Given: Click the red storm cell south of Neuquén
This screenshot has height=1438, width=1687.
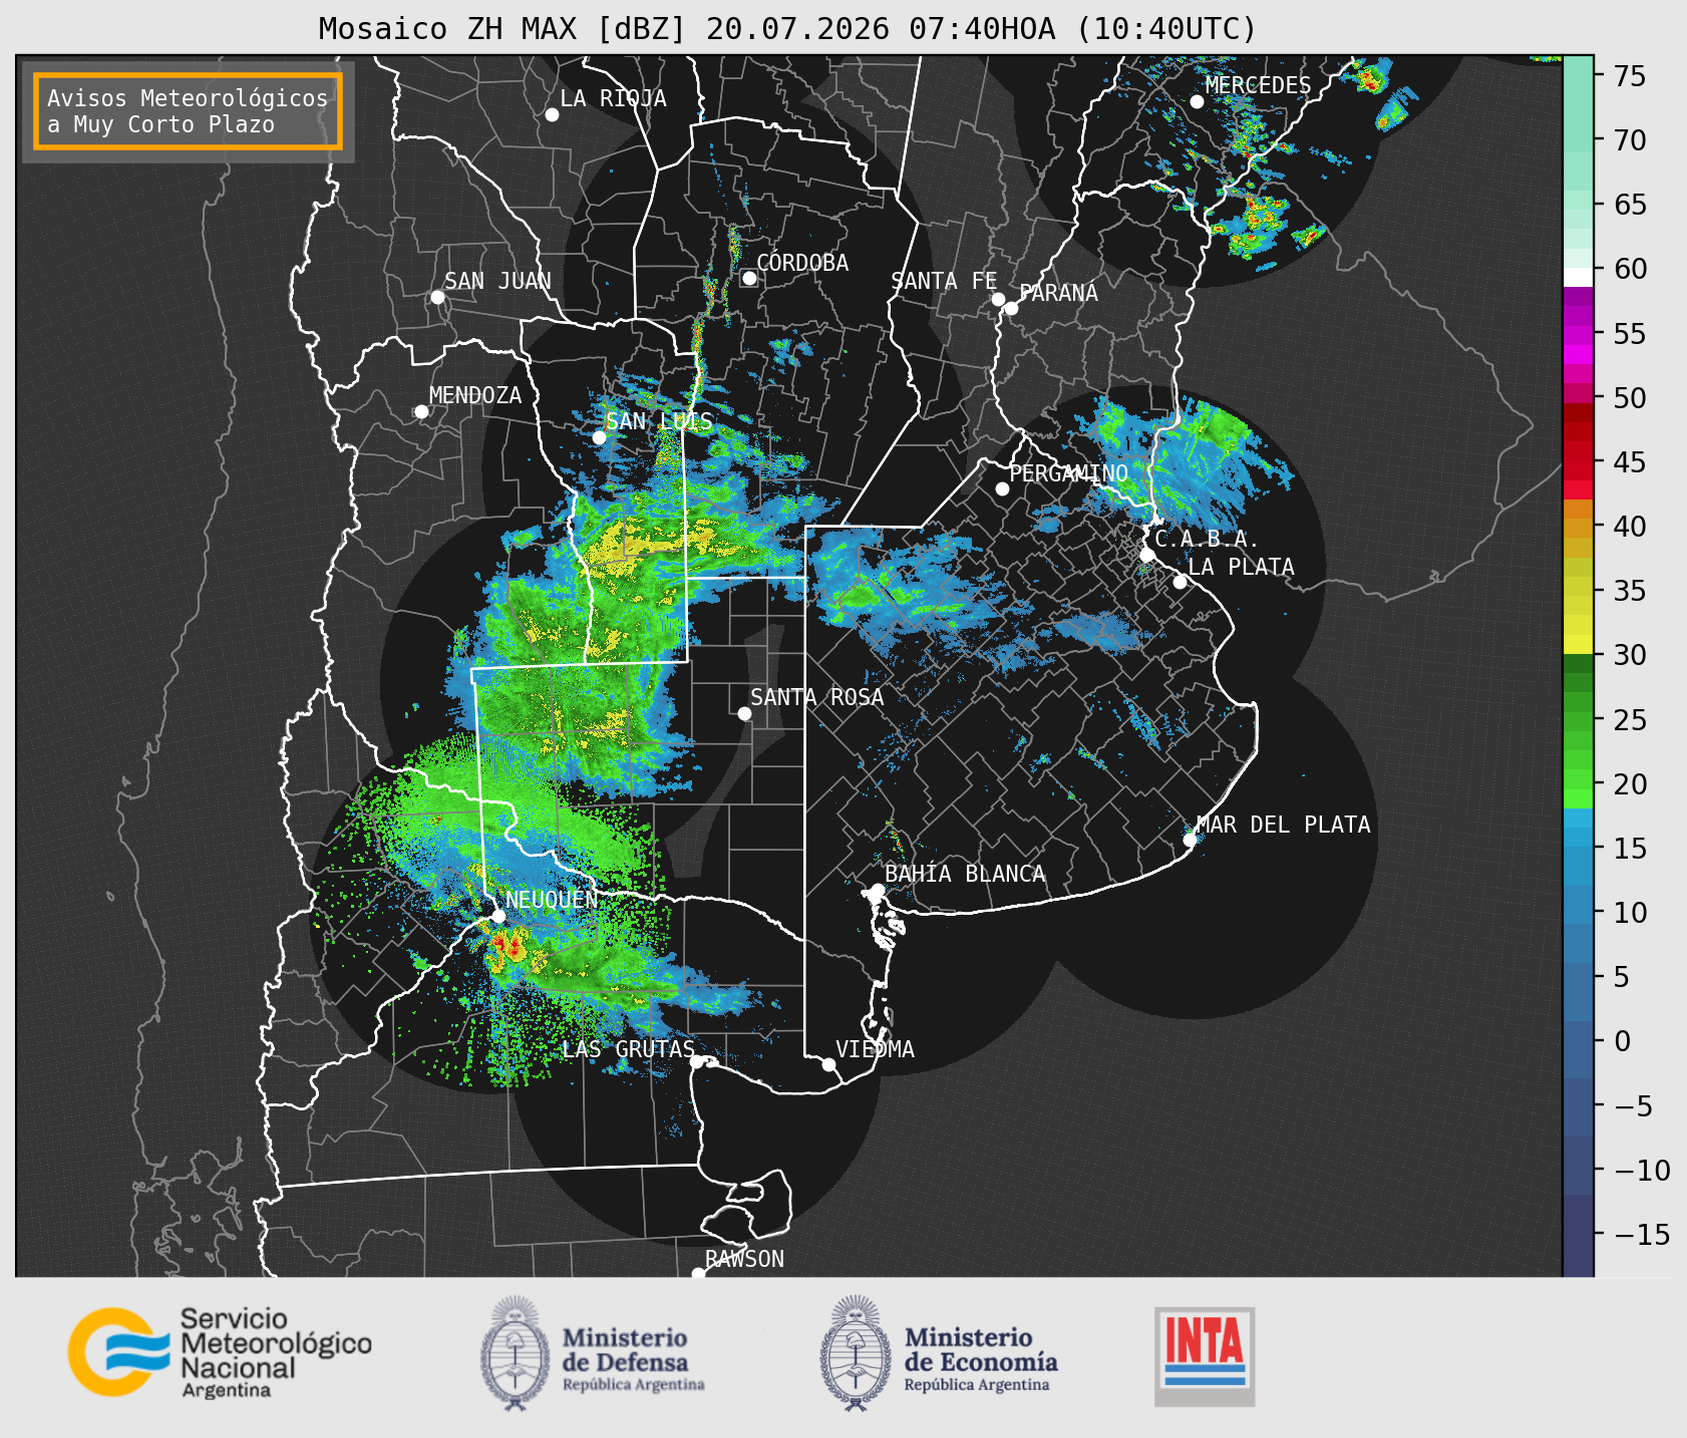Looking at the screenshot, I should [x=508, y=945].
